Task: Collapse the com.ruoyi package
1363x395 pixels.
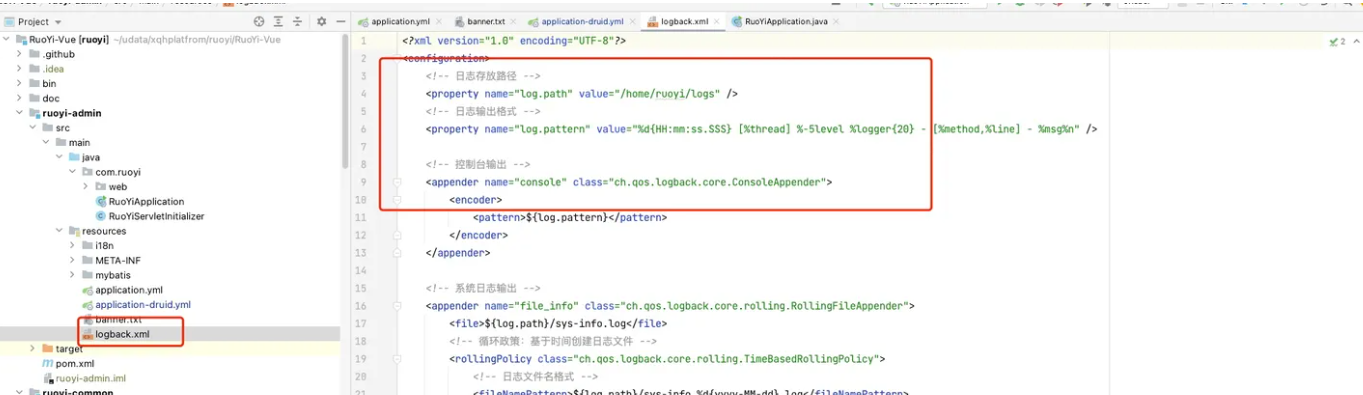Action: pos(72,172)
